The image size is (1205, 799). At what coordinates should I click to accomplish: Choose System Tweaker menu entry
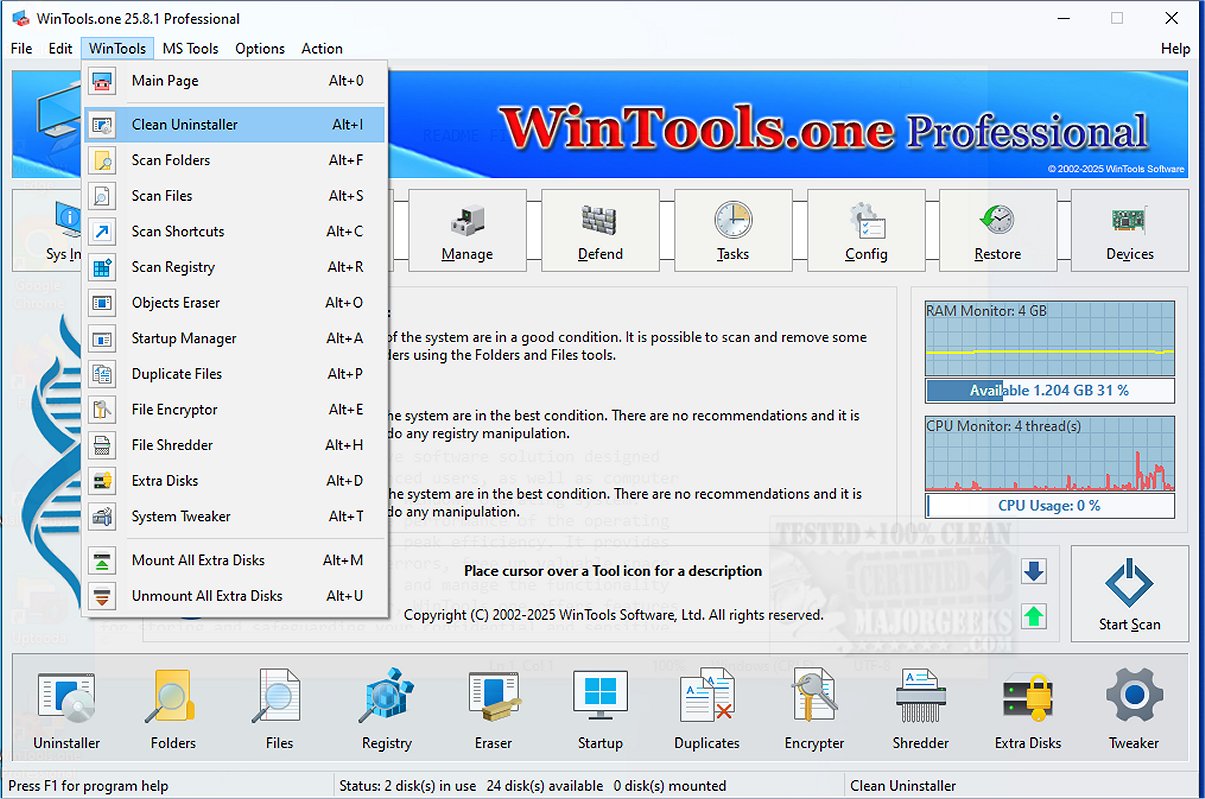click(235, 516)
